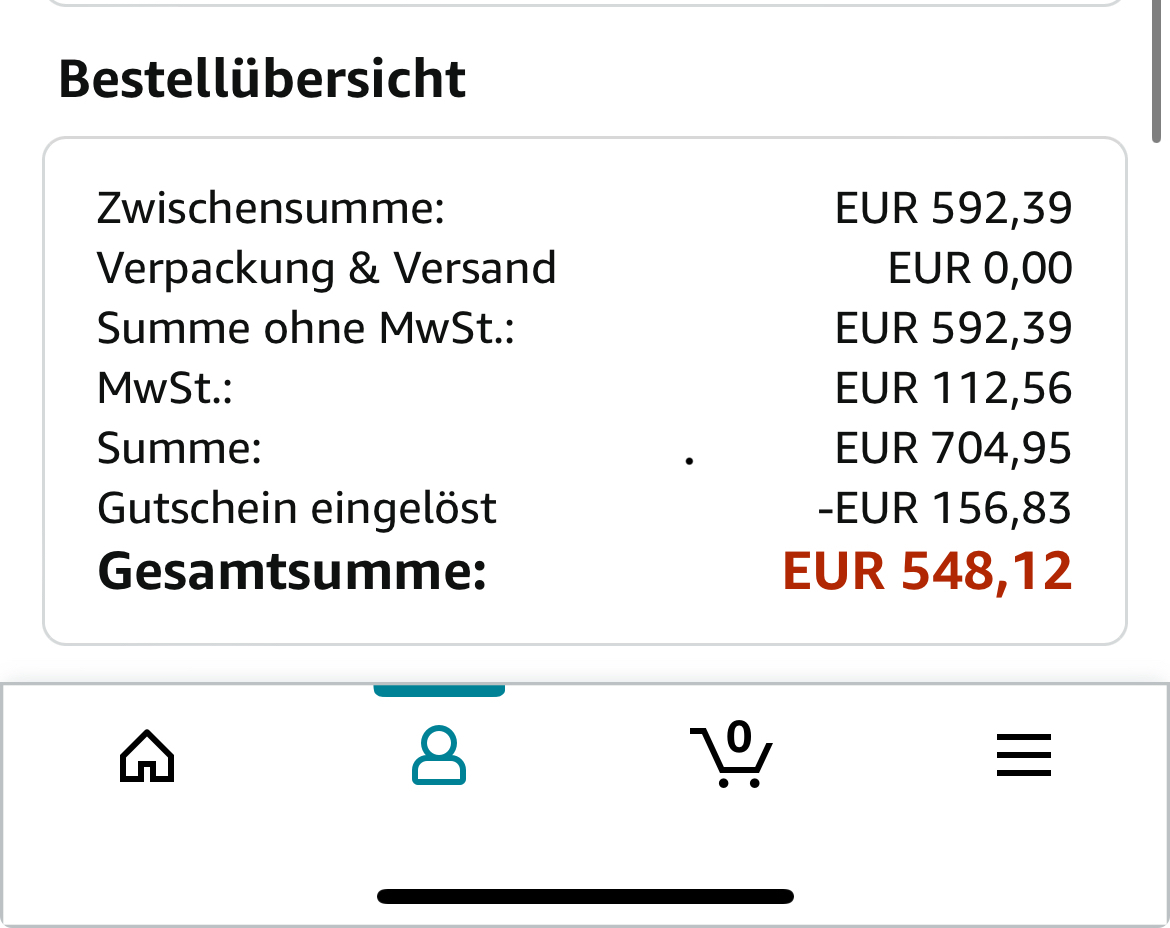This screenshot has height=928, width=1170.
Task: Open the account profile tab icon
Action: tap(439, 756)
